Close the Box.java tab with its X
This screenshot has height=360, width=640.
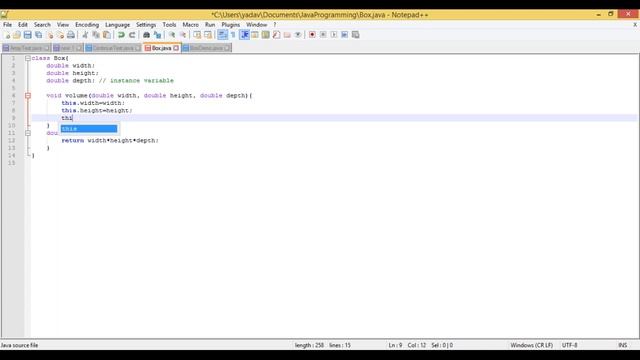176,48
